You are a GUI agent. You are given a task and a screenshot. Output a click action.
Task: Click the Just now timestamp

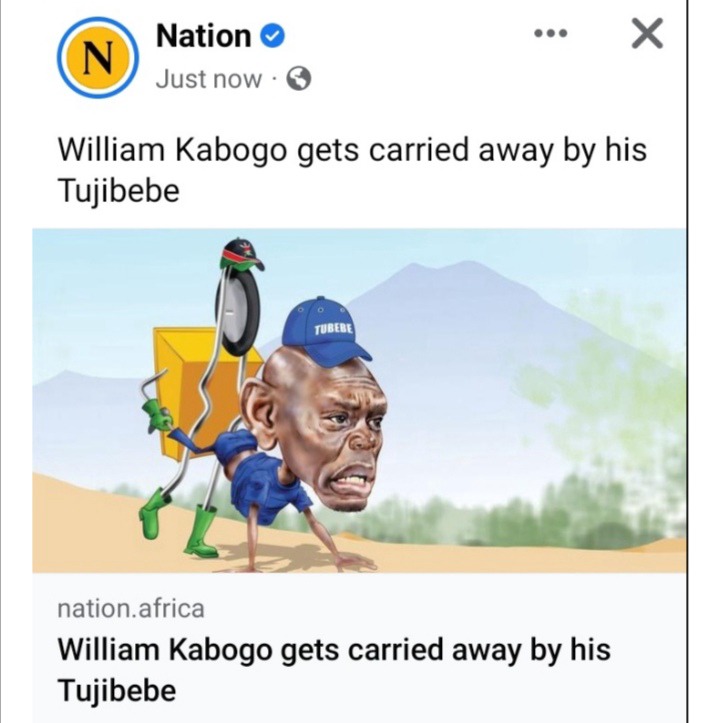coord(208,79)
